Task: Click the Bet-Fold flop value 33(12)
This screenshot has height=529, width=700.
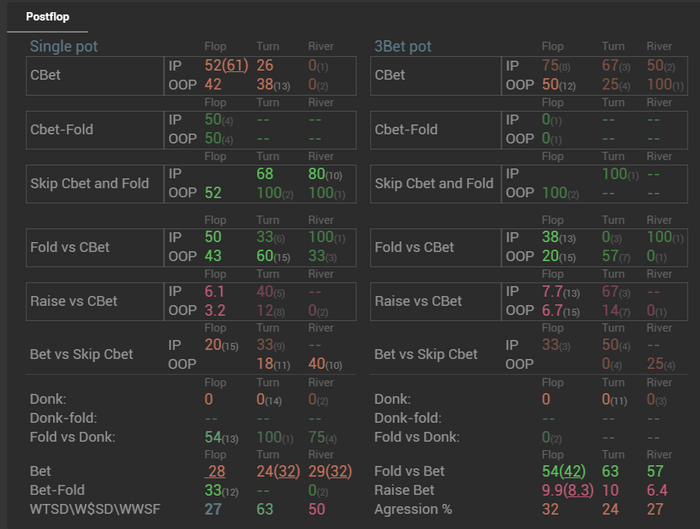Action: click(x=220, y=490)
